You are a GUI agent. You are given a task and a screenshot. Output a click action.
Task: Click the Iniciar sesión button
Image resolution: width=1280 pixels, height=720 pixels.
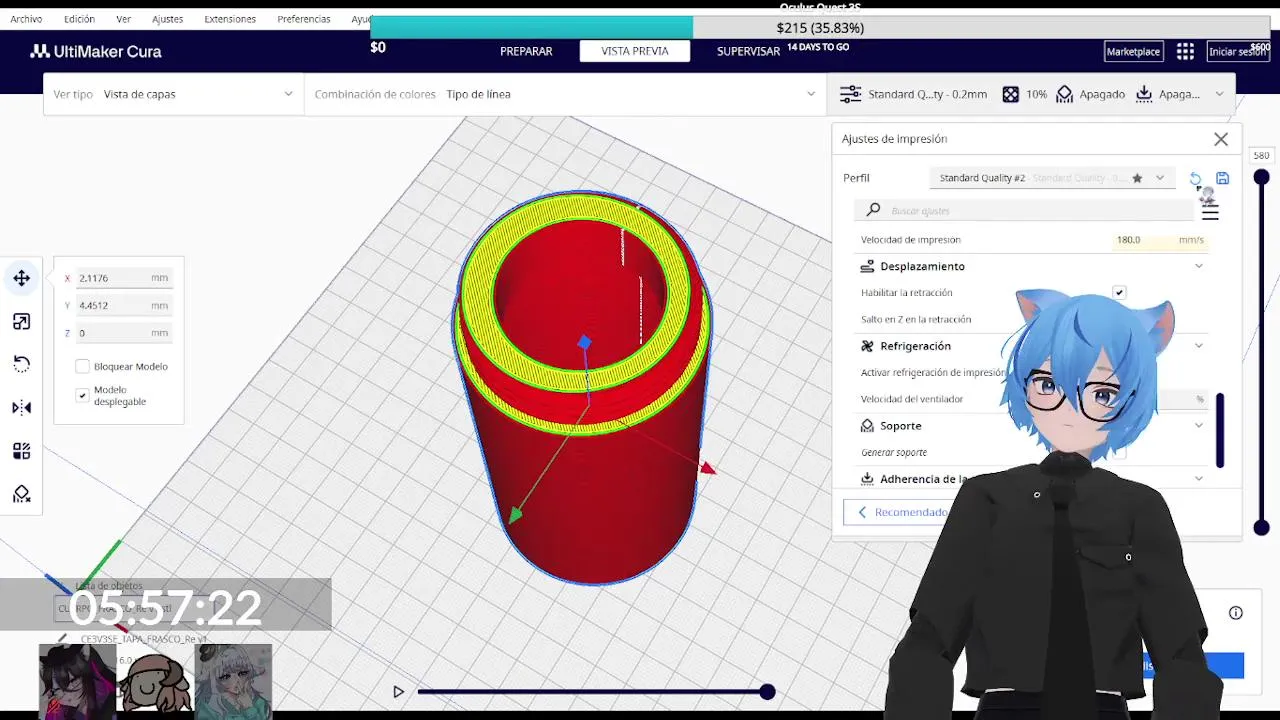[x=1236, y=51]
